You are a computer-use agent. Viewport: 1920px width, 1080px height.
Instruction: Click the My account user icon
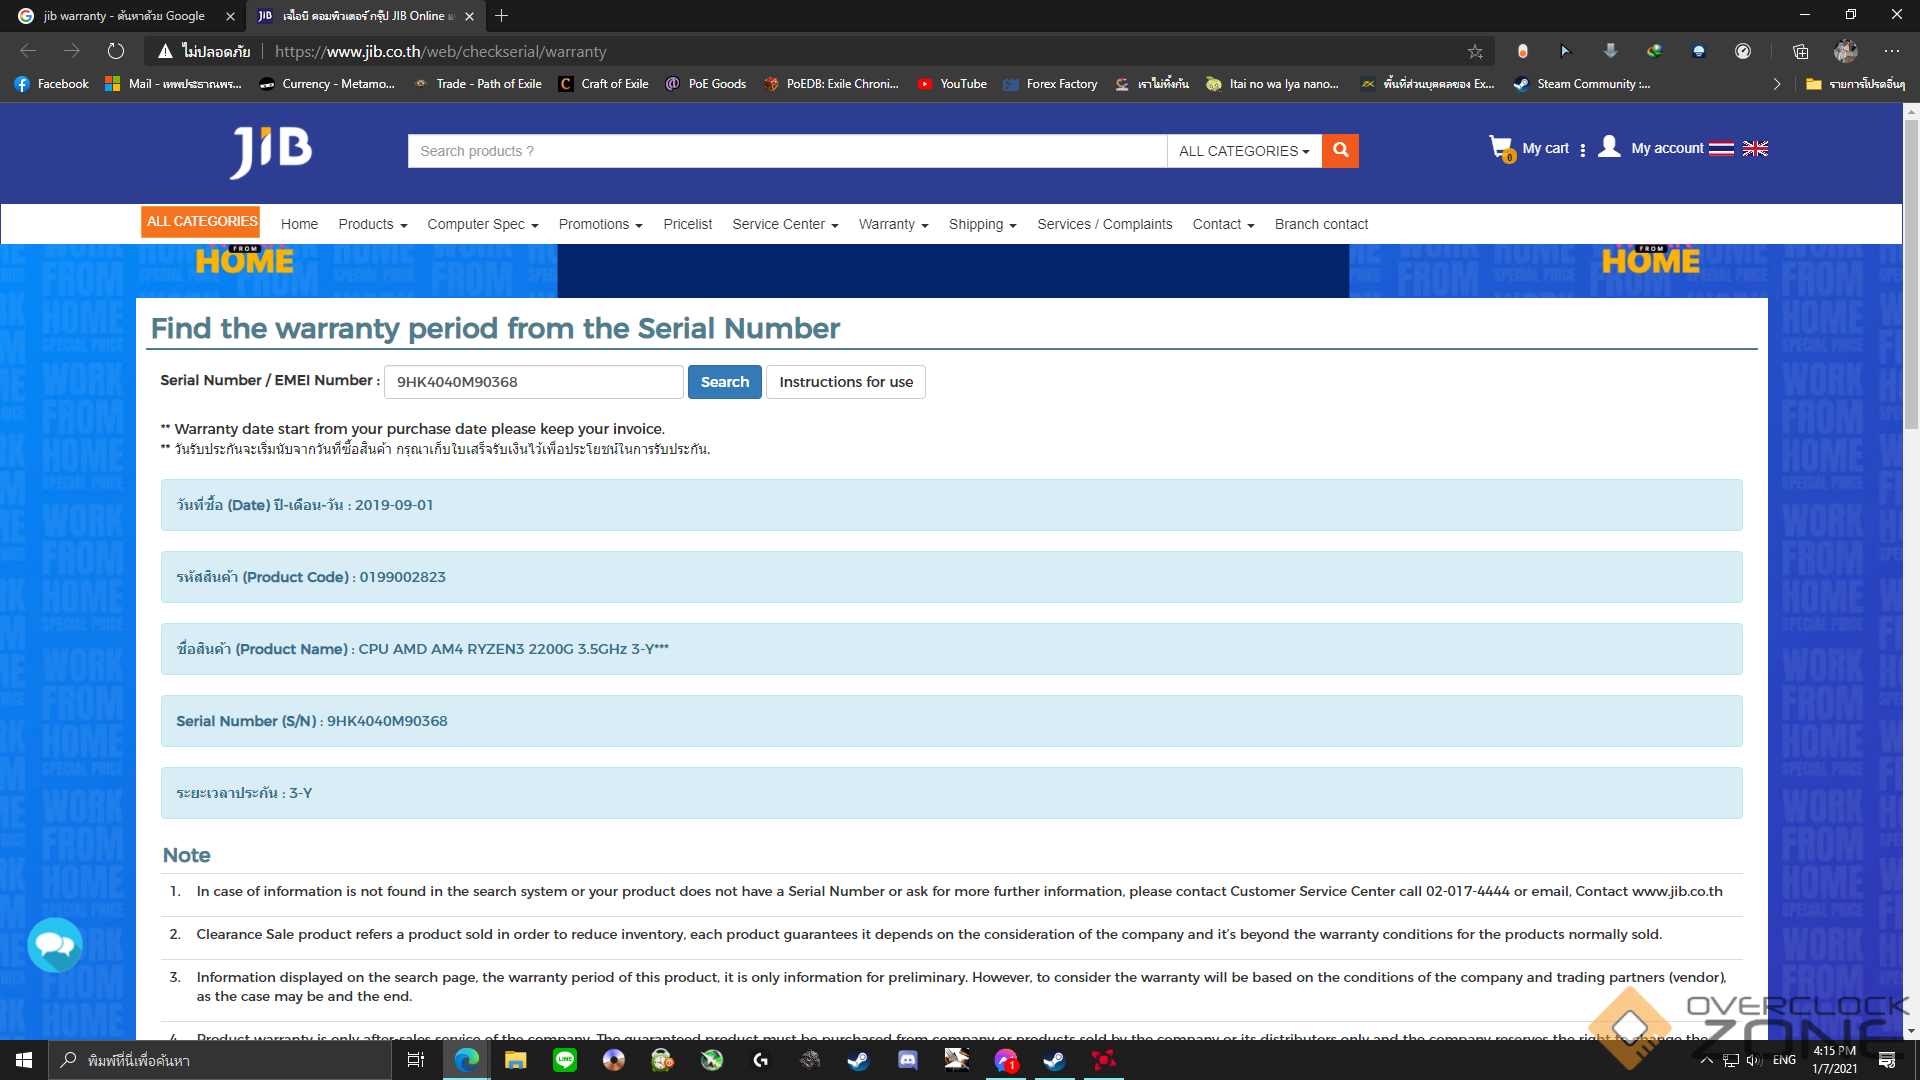[x=1609, y=147]
